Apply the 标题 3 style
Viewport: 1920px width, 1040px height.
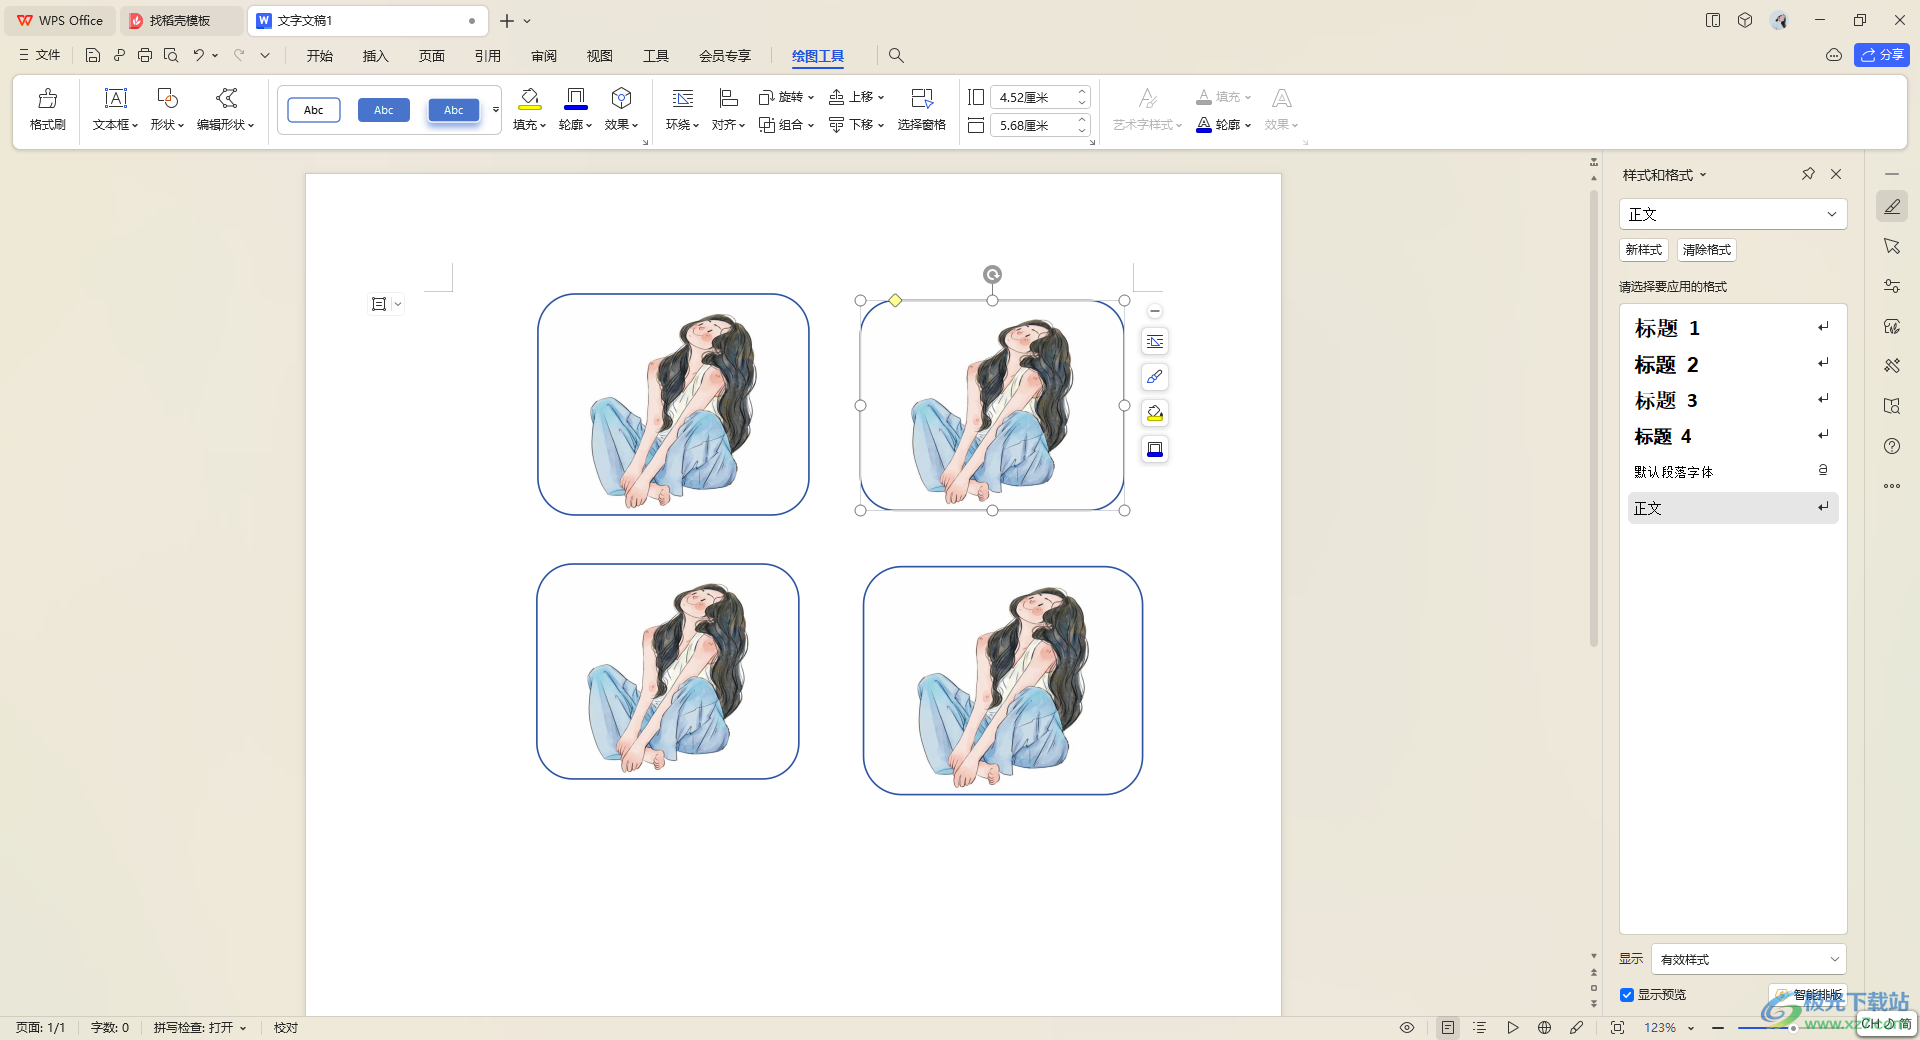1733,400
